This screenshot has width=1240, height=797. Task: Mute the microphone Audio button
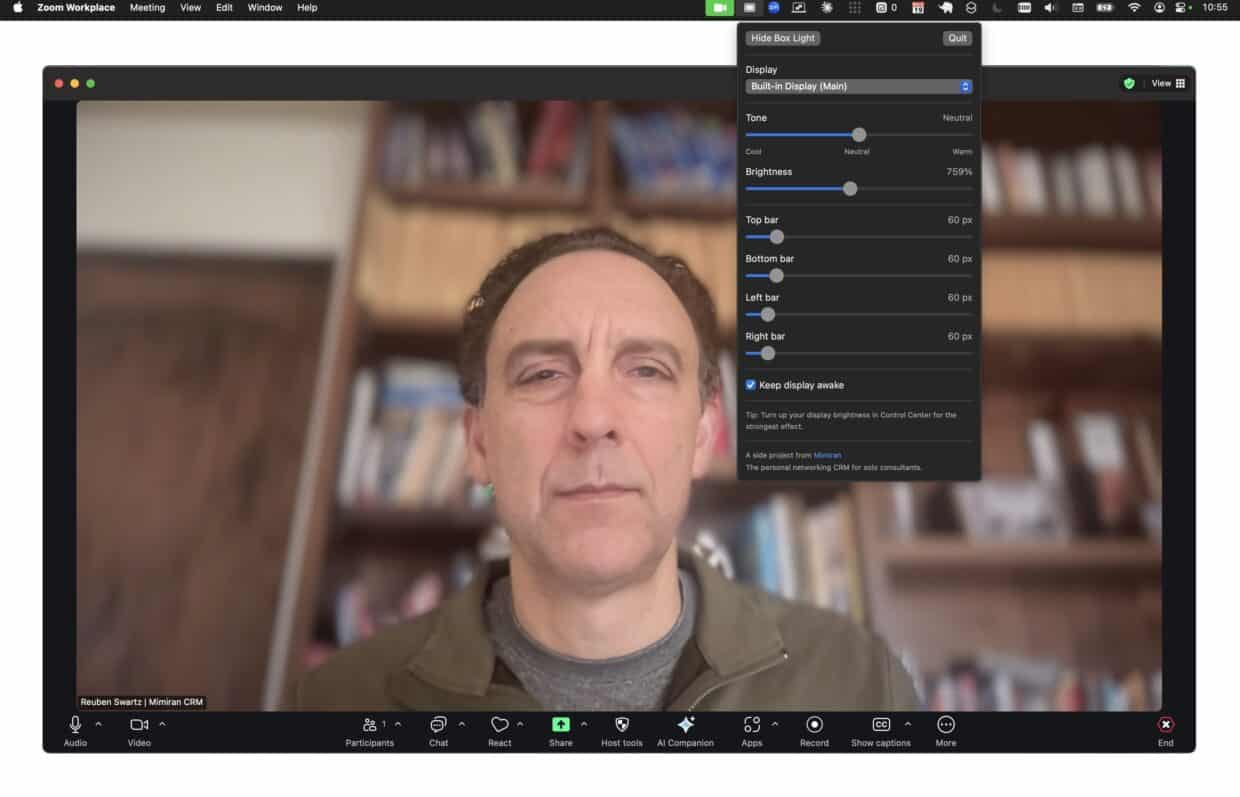click(75, 725)
